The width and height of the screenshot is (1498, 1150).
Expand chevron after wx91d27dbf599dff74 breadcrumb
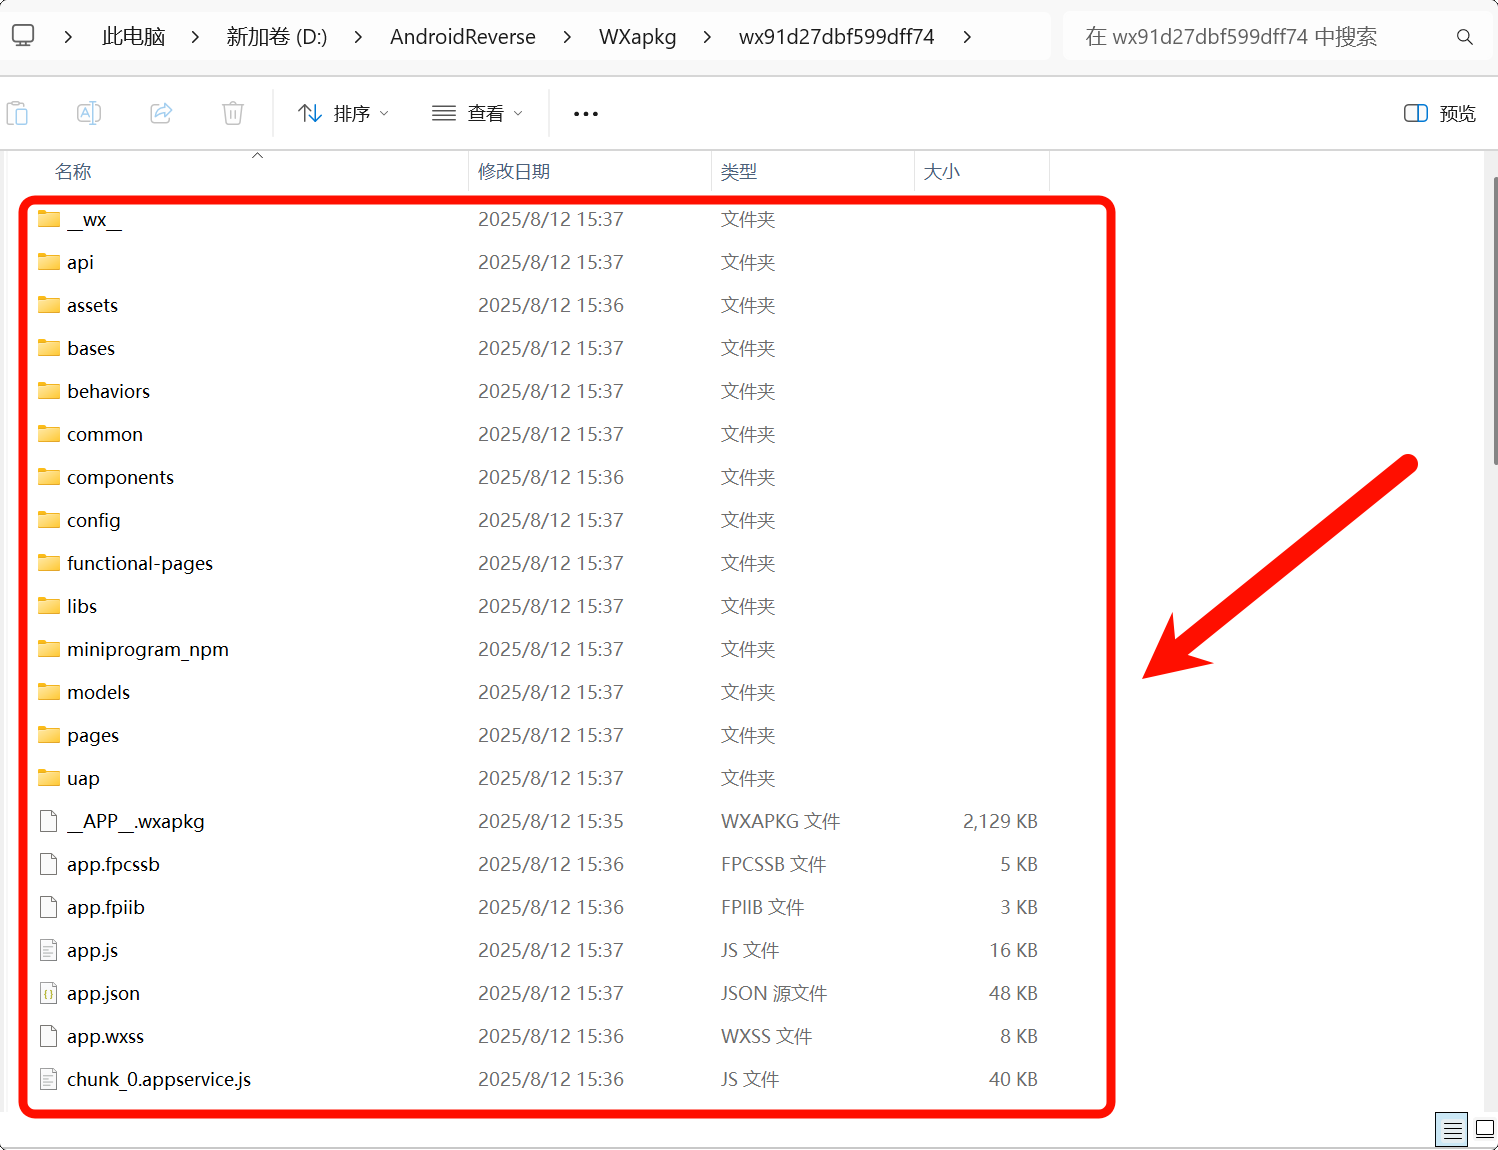coord(967,37)
